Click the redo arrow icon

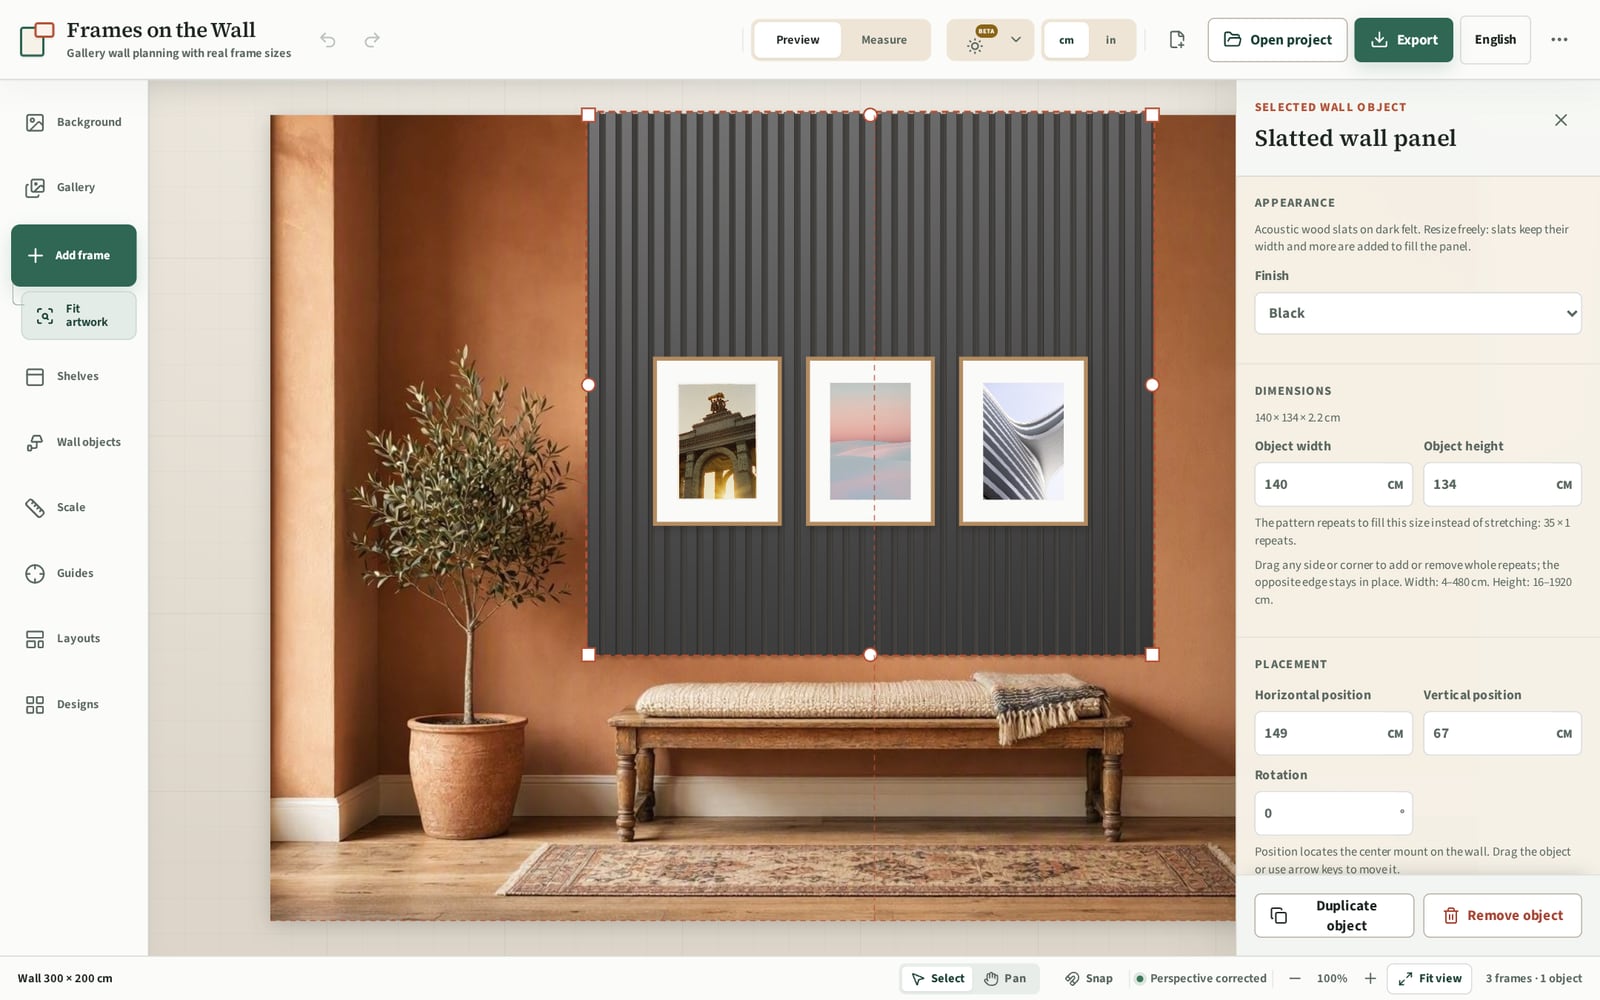tap(372, 40)
